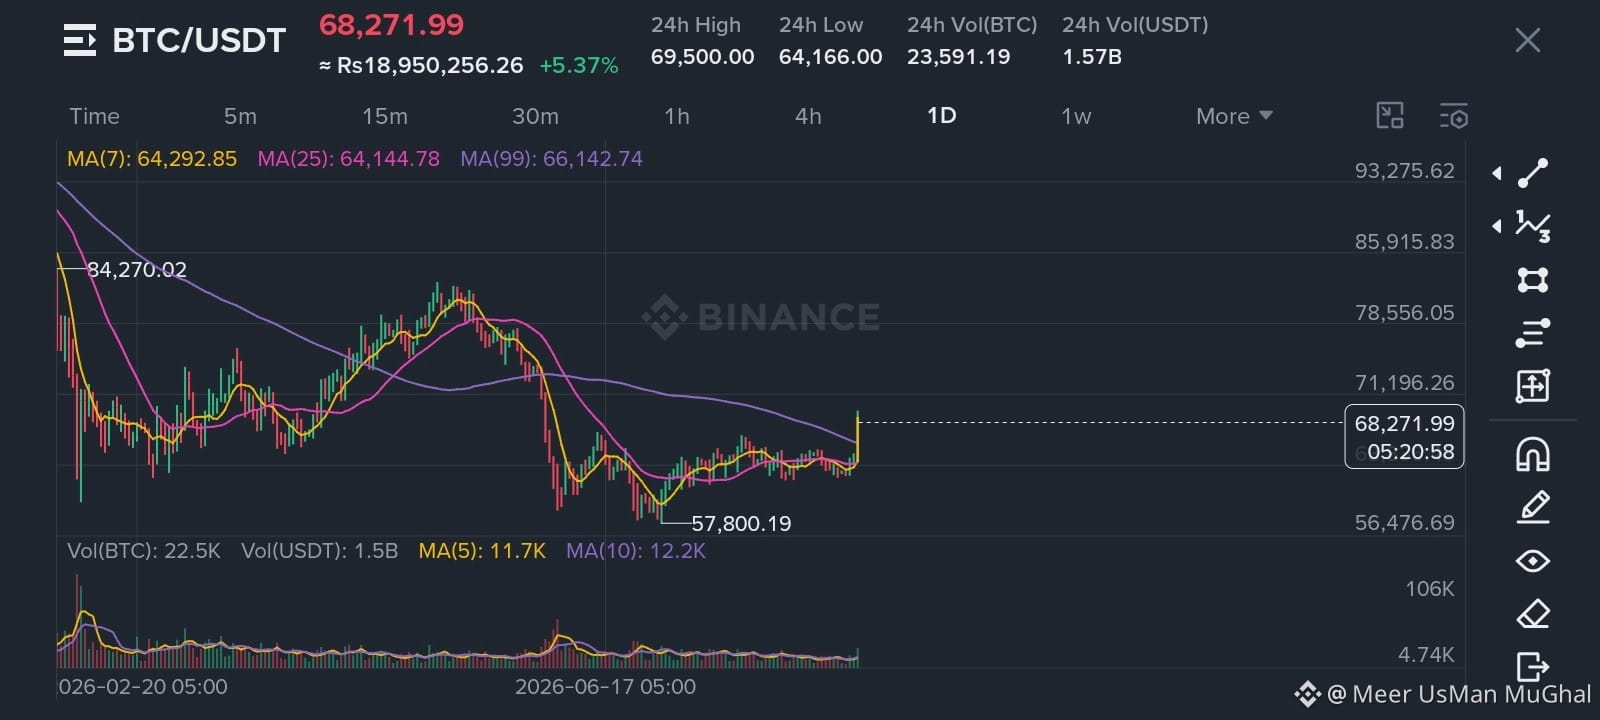Click the 4.74K volume axis label

[x=1426, y=655]
